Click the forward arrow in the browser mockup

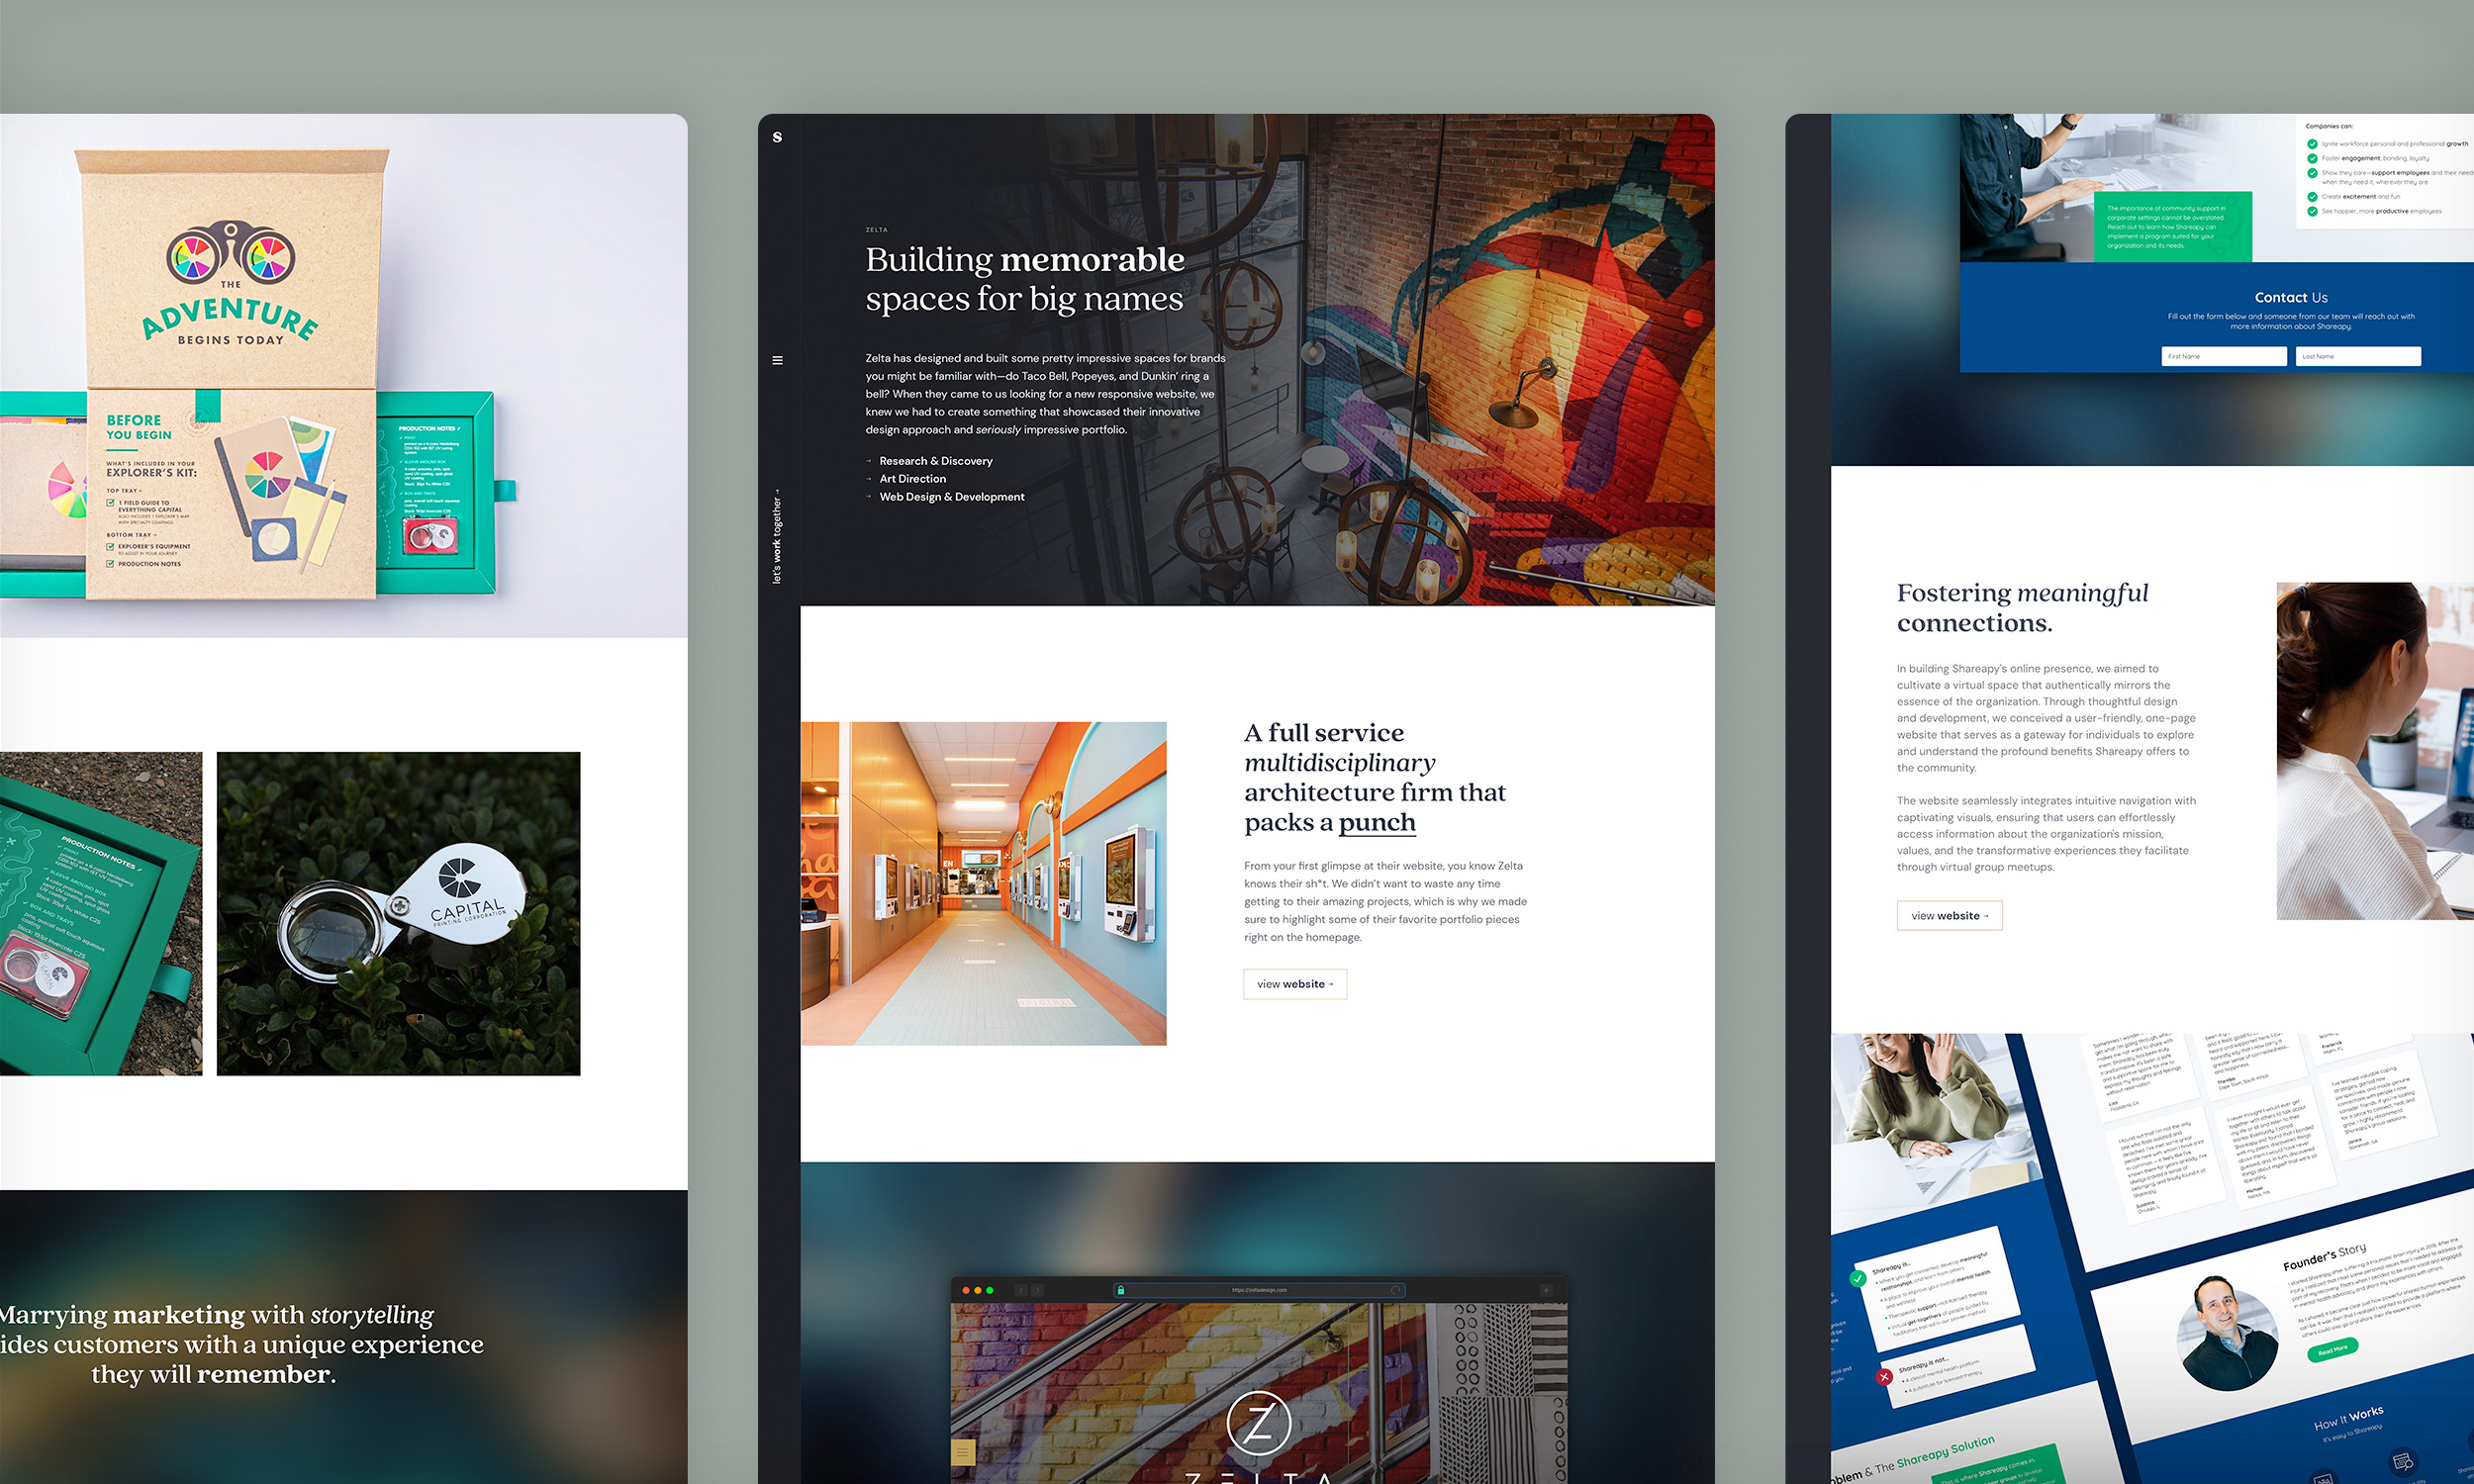click(1037, 1290)
